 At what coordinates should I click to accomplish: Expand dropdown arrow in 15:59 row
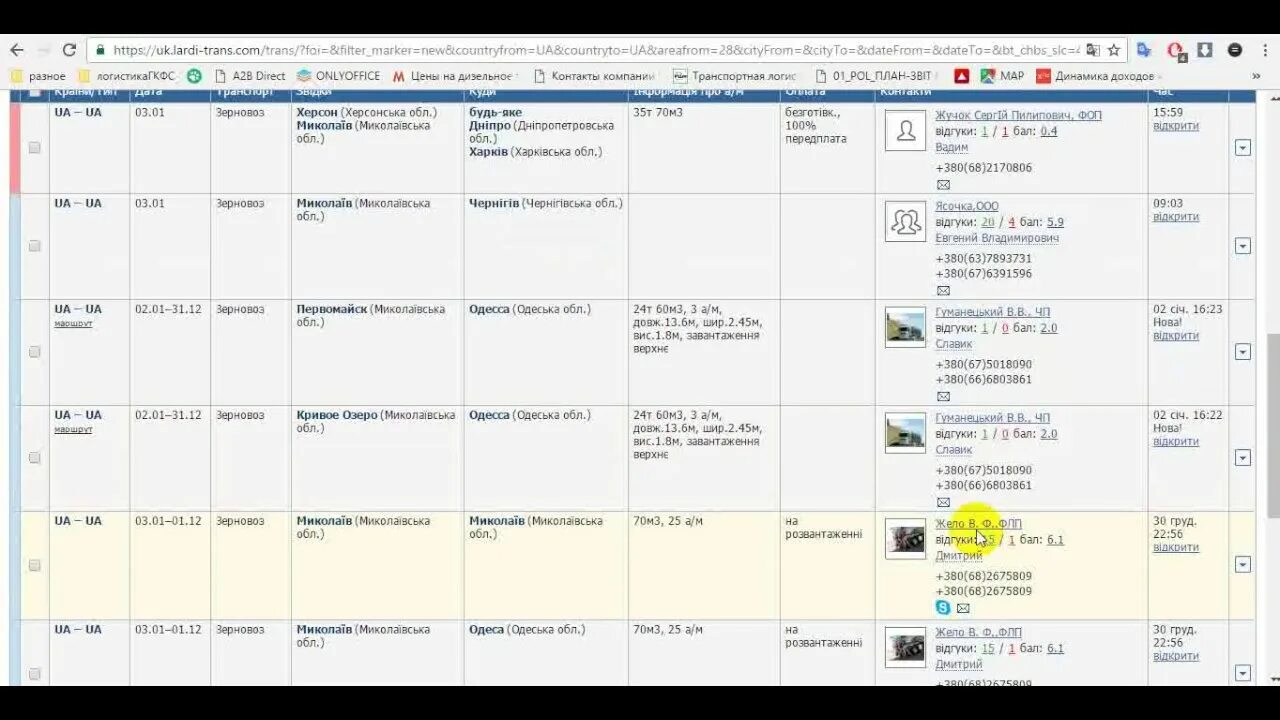1242,147
